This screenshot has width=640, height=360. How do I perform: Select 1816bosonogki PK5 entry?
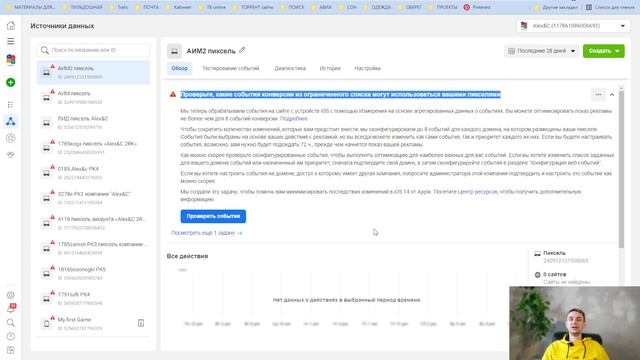pyautogui.click(x=93, y=273)
